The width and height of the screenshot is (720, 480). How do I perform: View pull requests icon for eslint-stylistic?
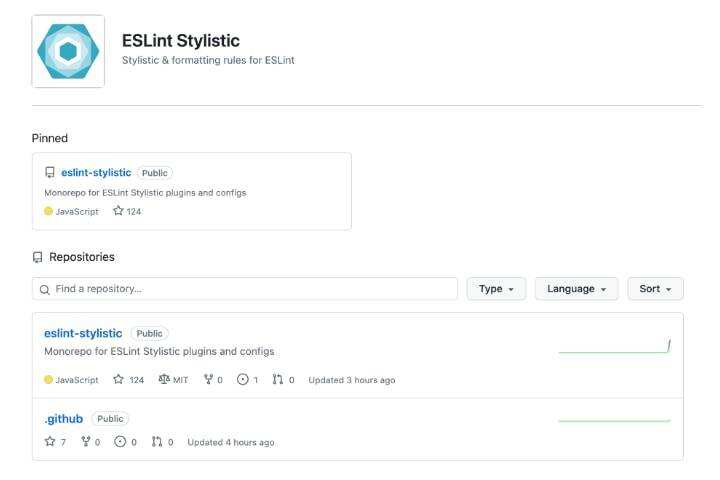tap(278, 380)
